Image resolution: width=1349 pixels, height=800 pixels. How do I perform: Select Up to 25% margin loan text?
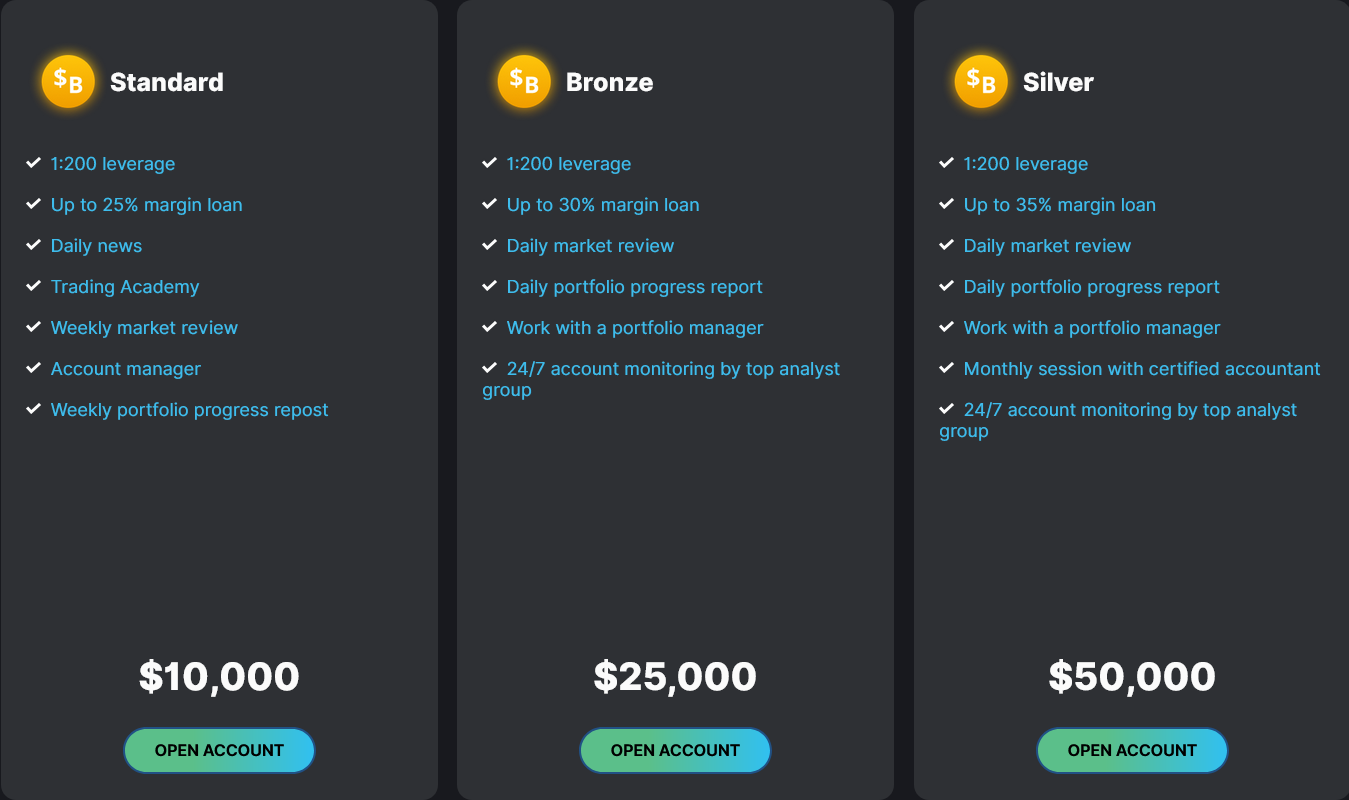click(x=146, y=205)
